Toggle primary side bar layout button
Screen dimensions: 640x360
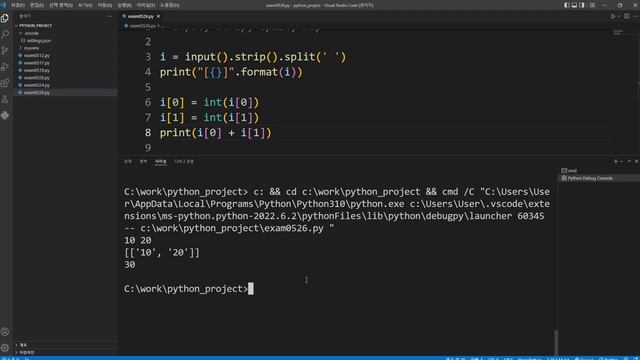567,5
